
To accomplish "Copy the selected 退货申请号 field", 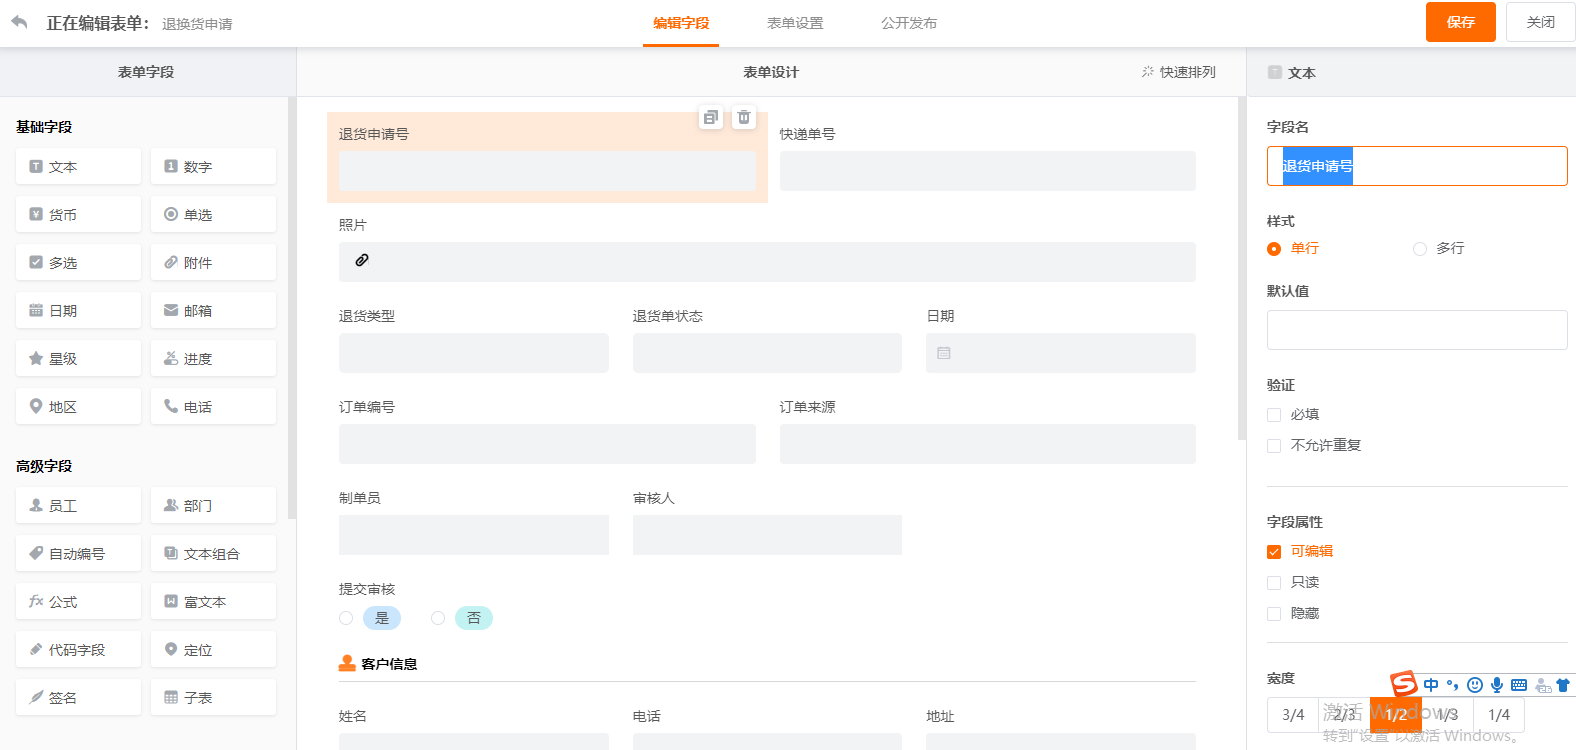I will [711, 117].
